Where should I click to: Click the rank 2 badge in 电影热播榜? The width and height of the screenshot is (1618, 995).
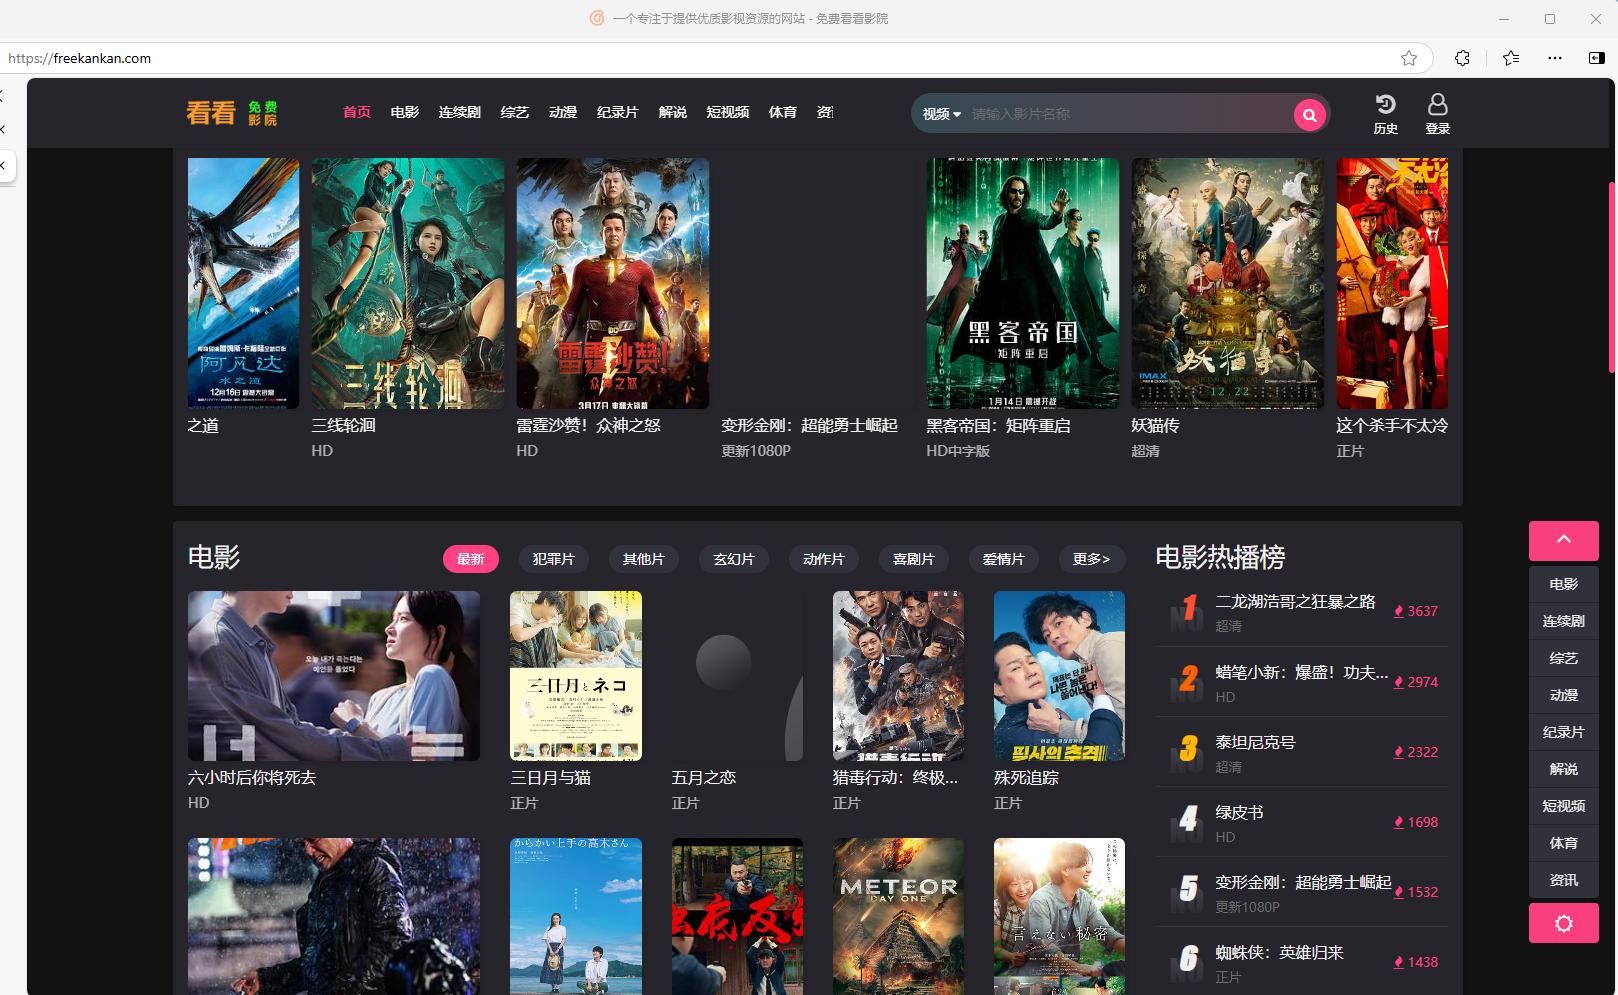pyautogui.click(x=1187, y=681)
